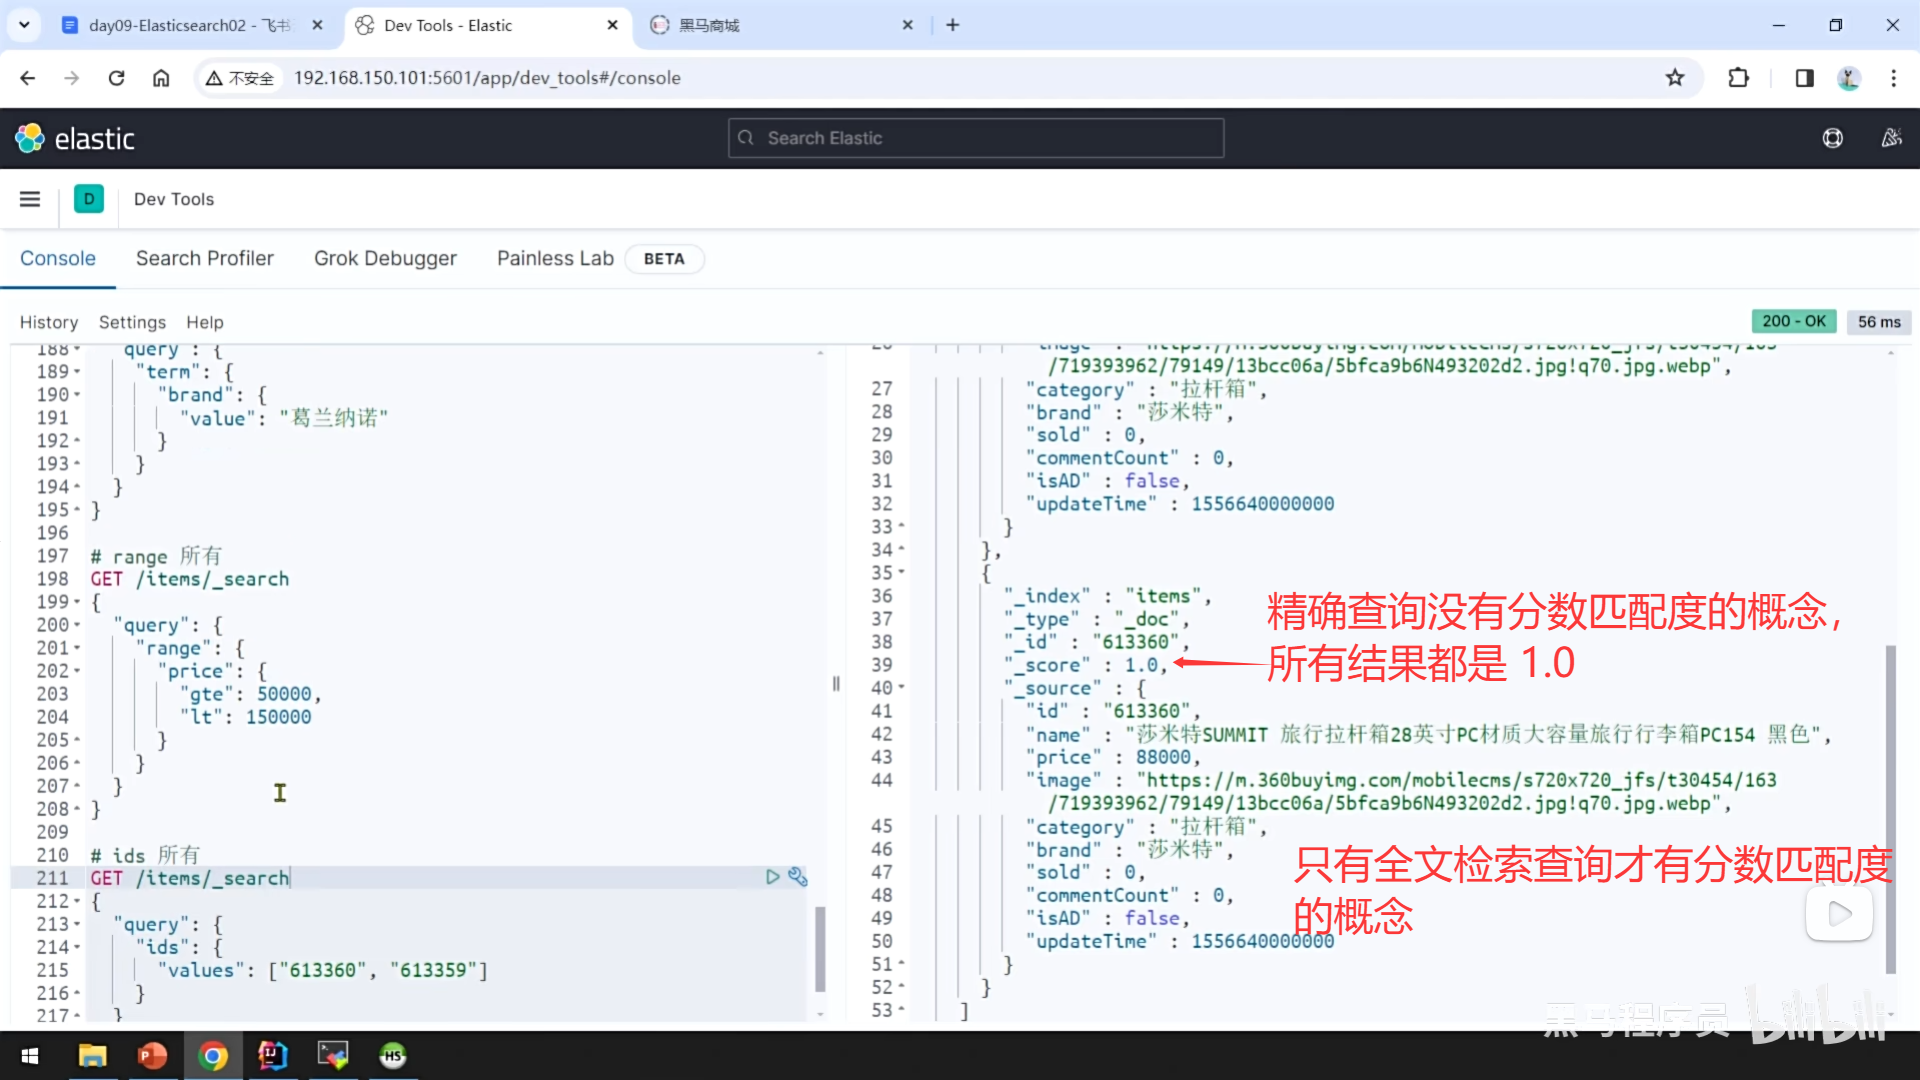Open the History link in Console

(48, 322)
